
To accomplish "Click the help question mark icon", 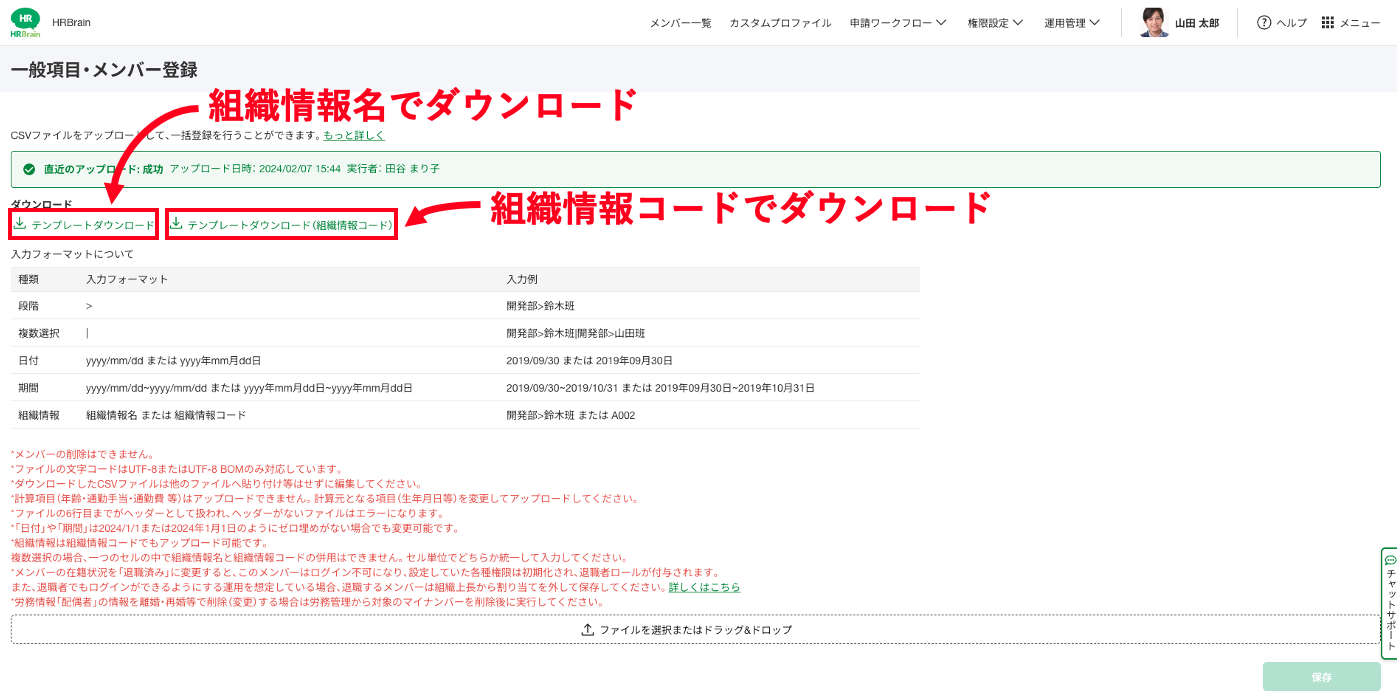I will pyautogui.click(x=1264, y=23).
